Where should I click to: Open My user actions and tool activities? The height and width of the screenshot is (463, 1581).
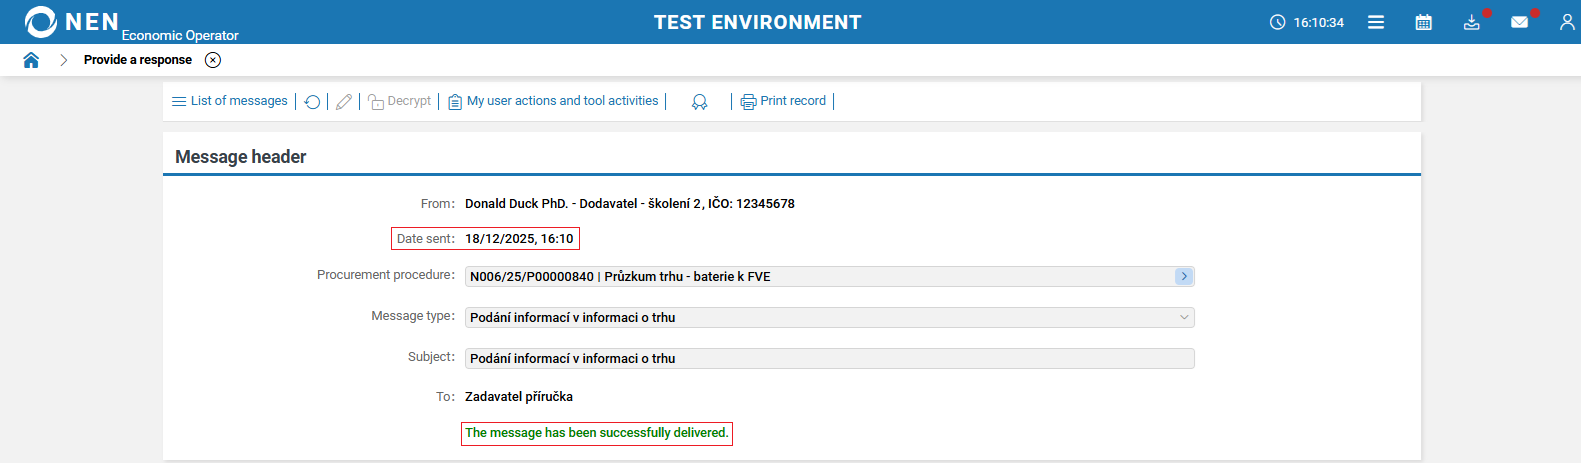(553, 101)
